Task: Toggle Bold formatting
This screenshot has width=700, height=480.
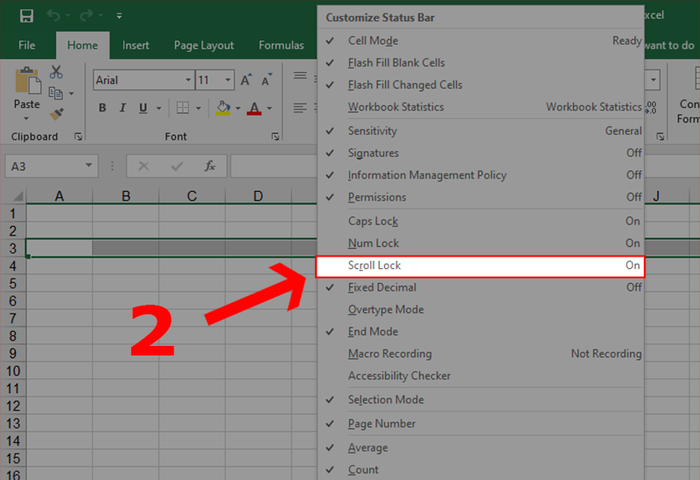Action: click(102, 108)
